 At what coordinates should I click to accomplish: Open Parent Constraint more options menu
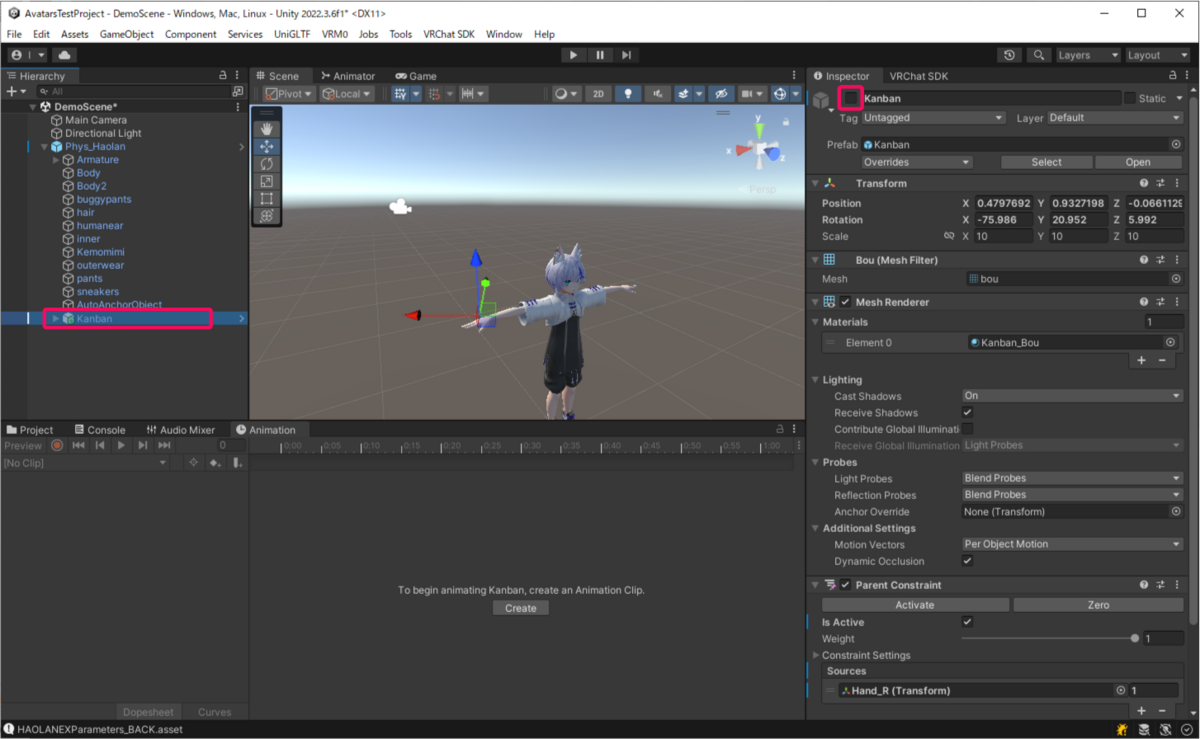(x=1178, y=585)
